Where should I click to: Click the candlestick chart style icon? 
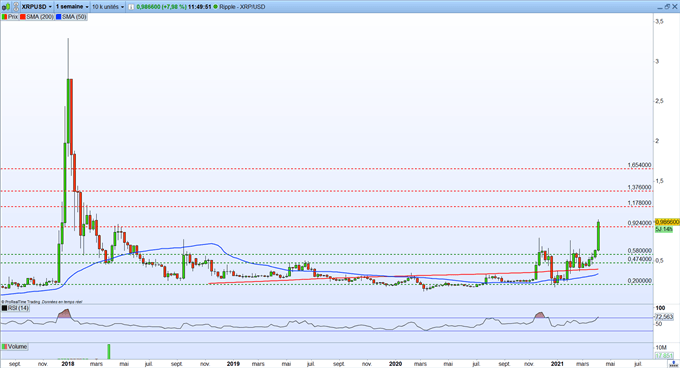[x=6, y=7]
